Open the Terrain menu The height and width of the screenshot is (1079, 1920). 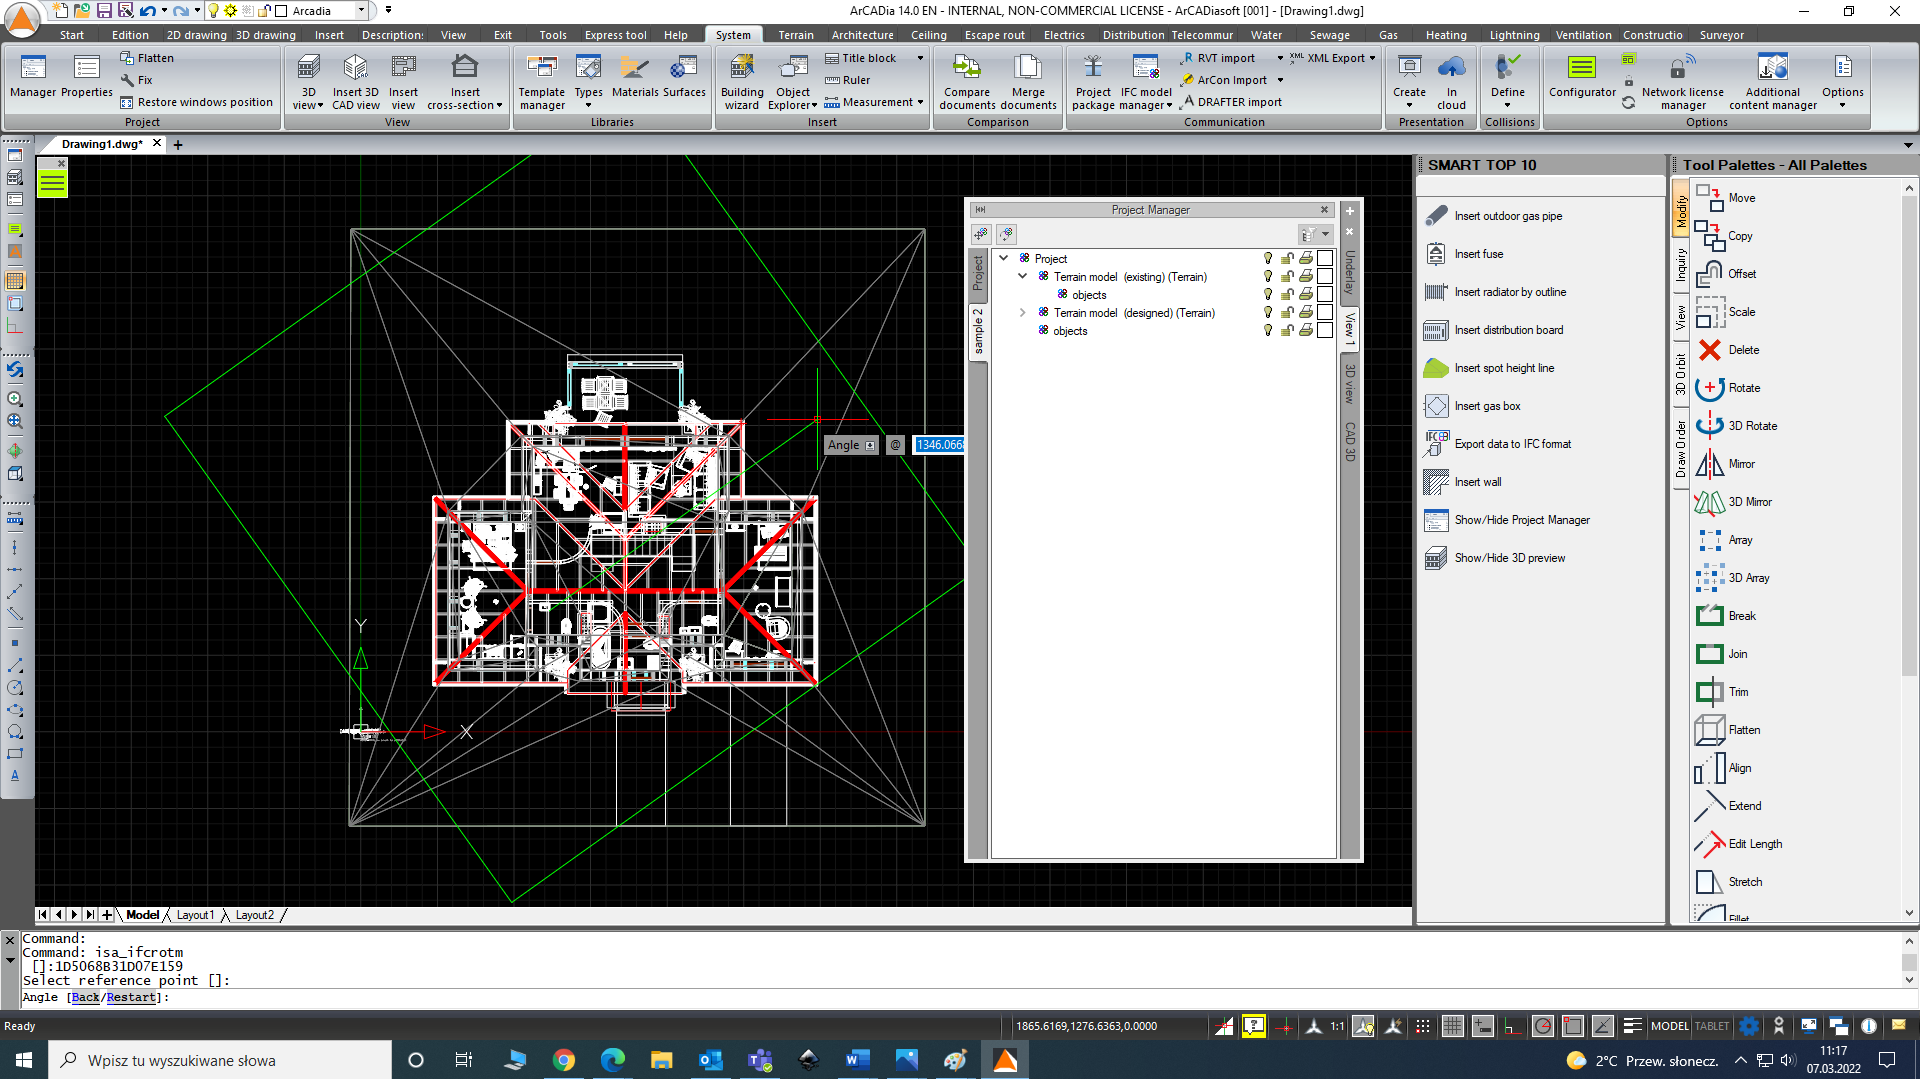pyautogui.click(x=796, y=34)
